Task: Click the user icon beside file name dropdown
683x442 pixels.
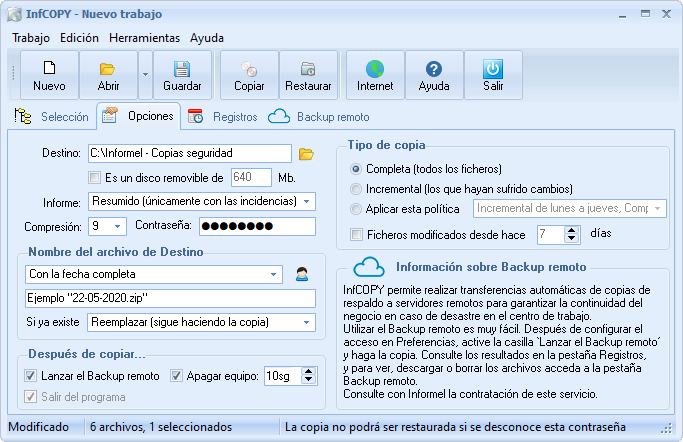Action: pos(301,274)
